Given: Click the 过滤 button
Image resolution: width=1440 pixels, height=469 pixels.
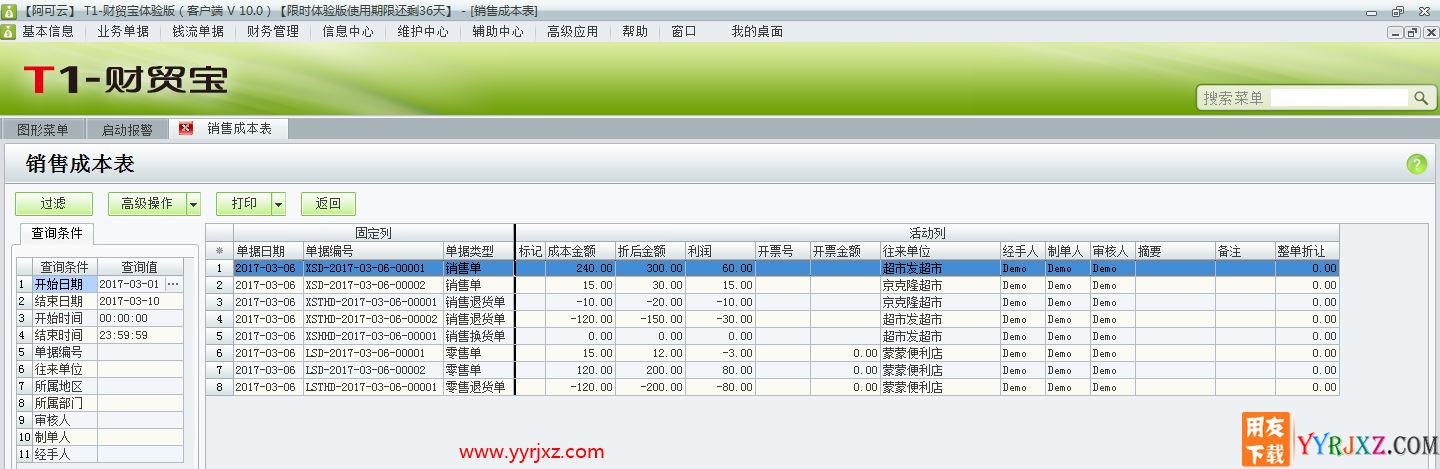Looking at the screenshot, I should [54, 204].
